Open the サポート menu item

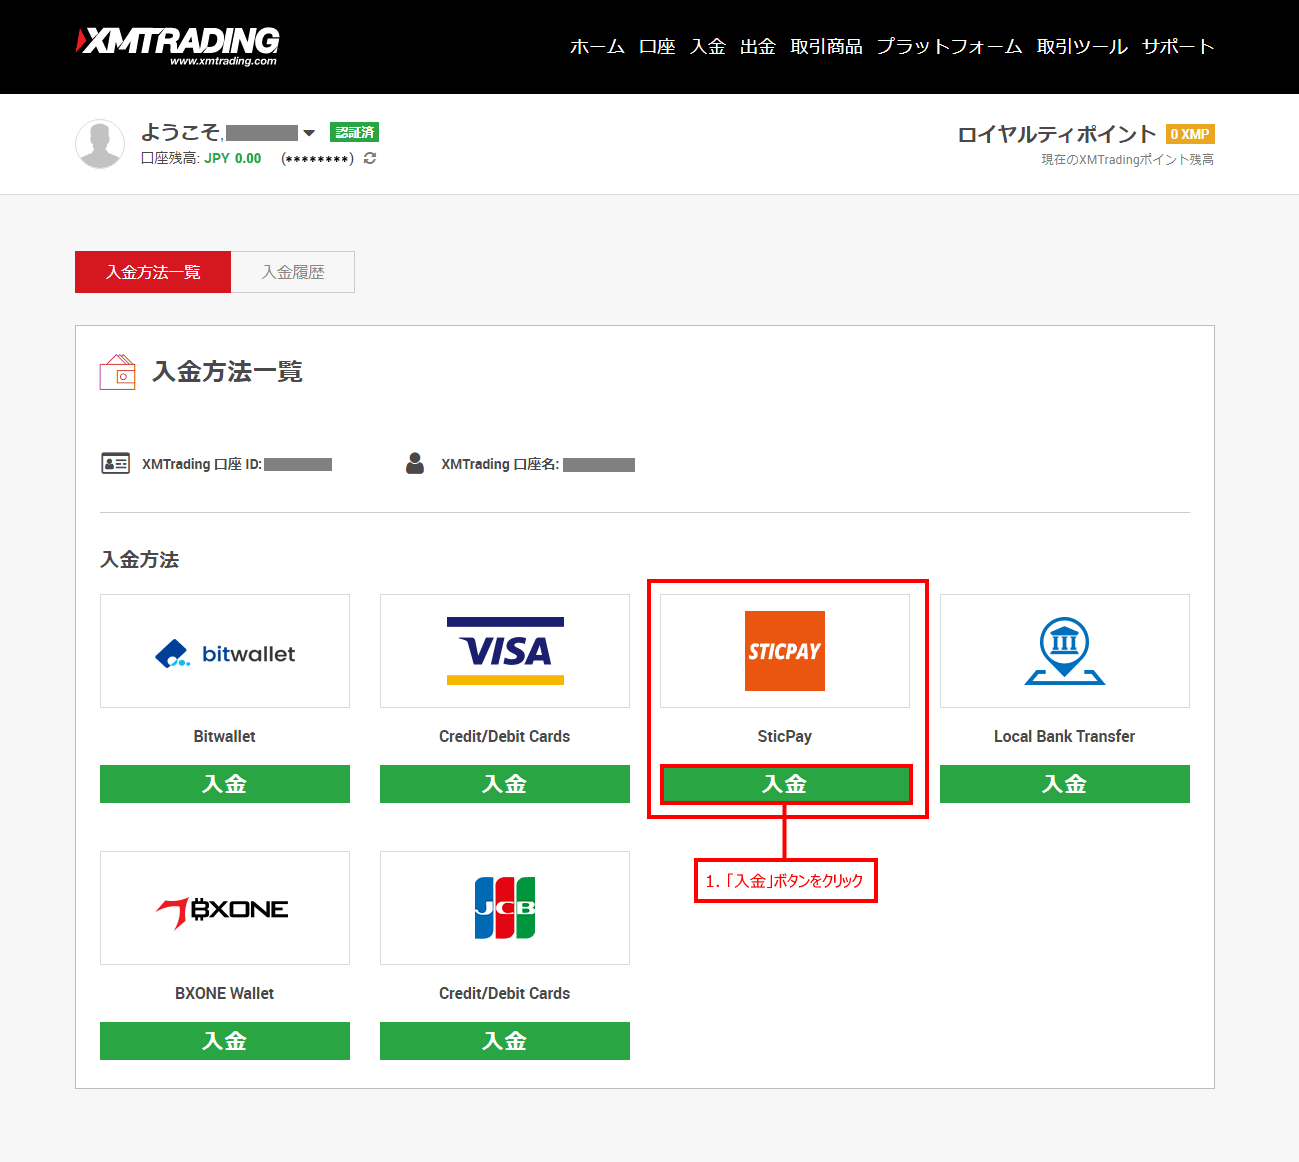click(1177, 47)
